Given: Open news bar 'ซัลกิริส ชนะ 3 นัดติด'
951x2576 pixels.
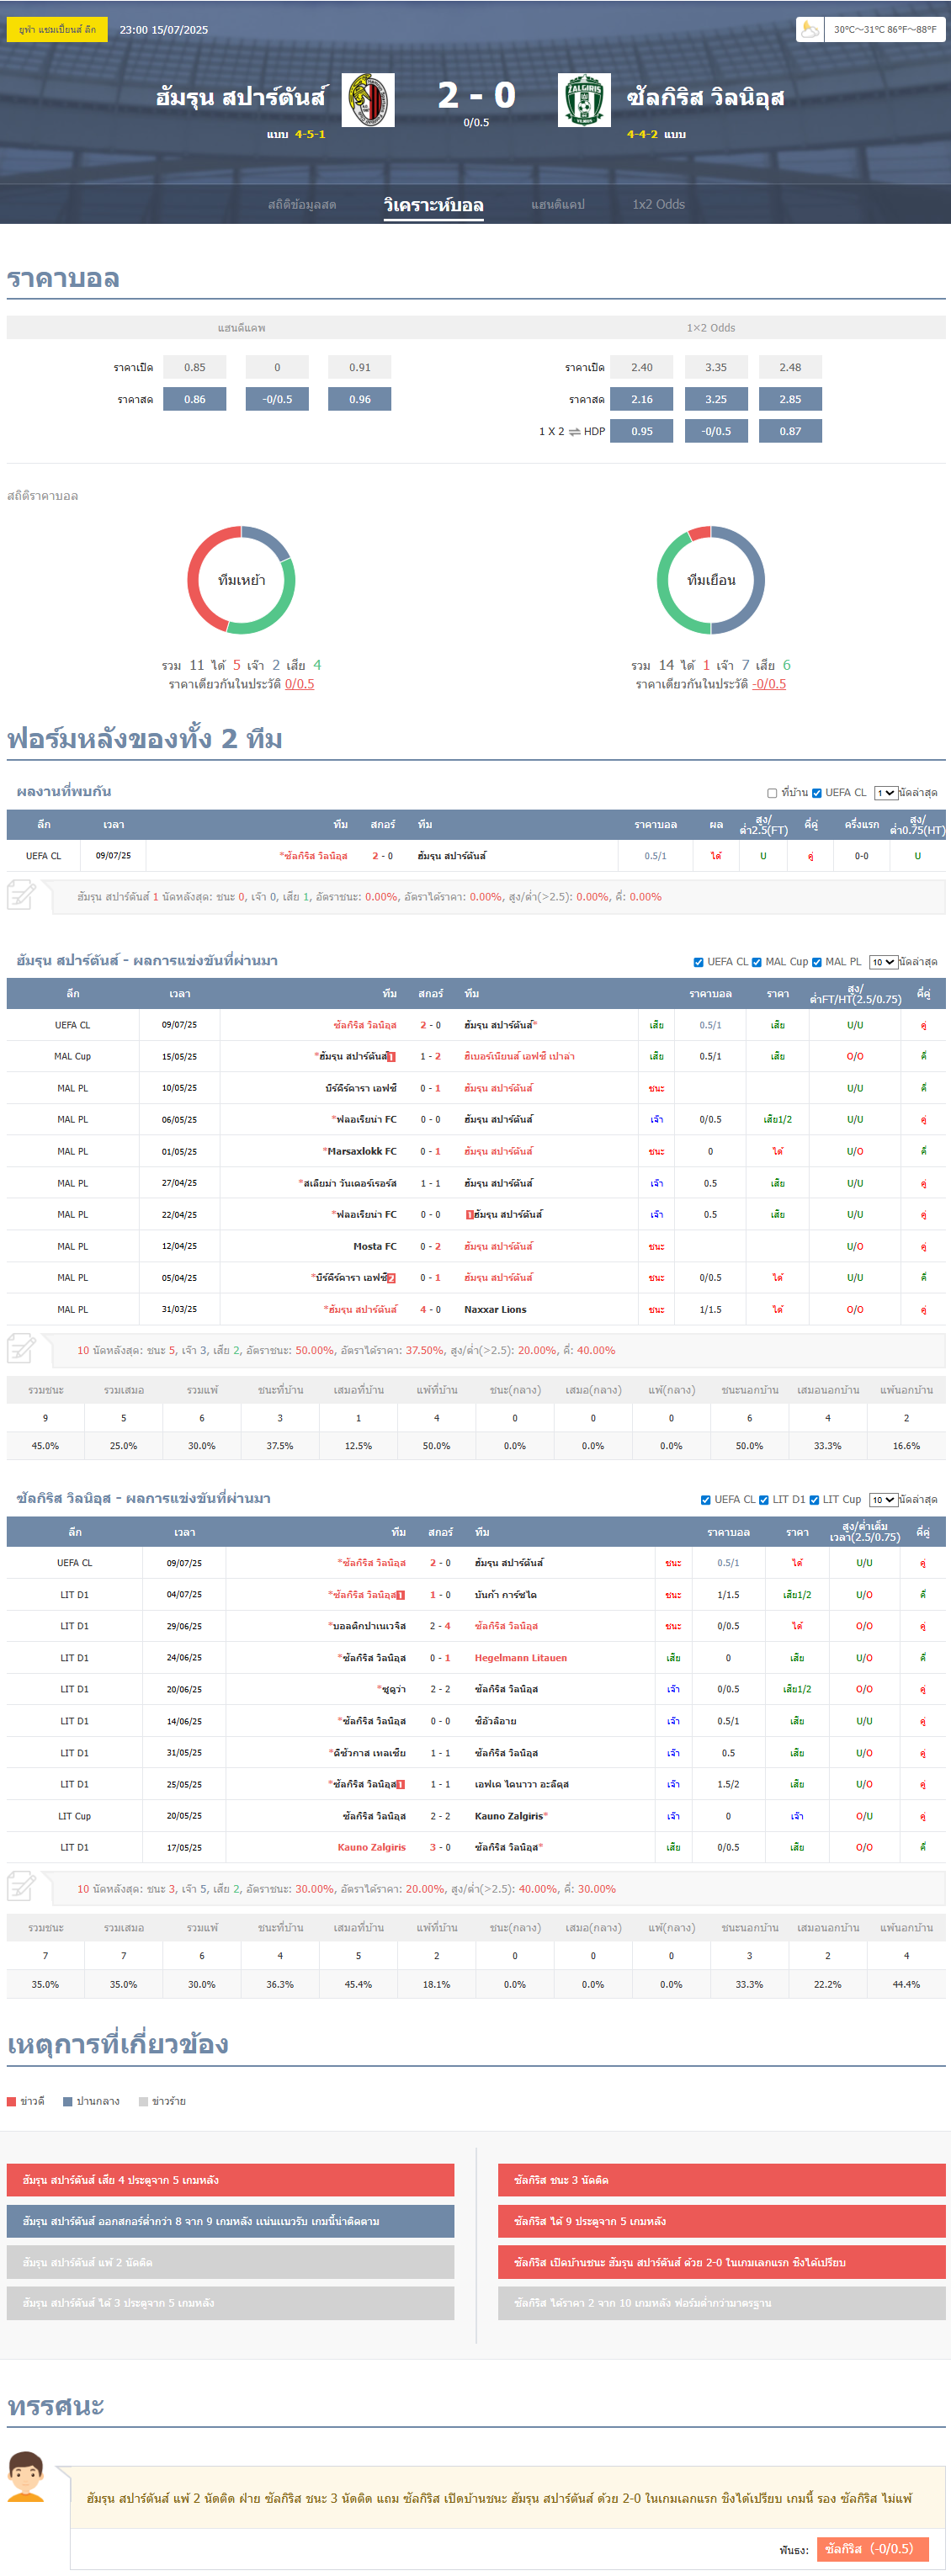Looking at the screenshot, I should (x=721, y=2180).
